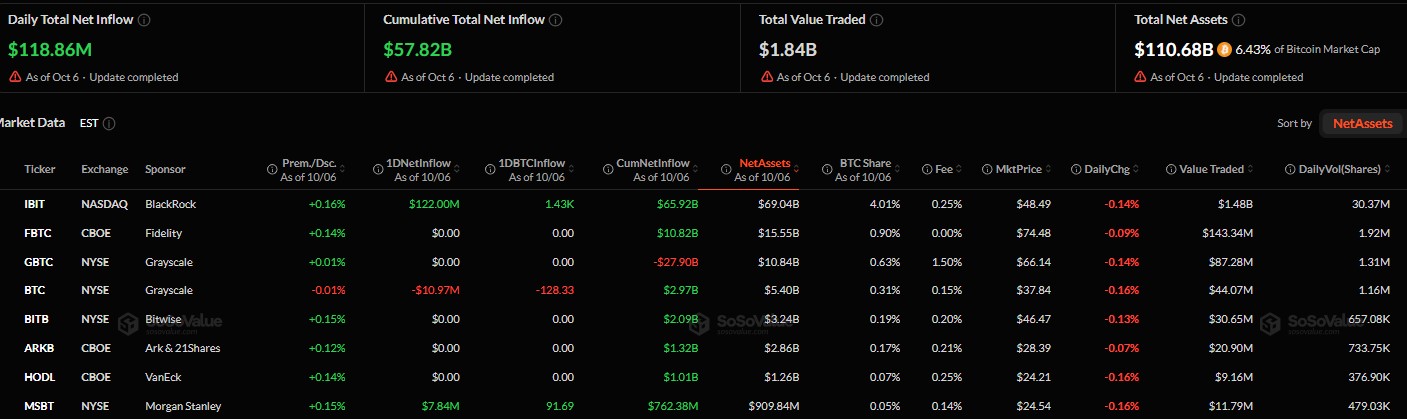Click info icon beside Prem./Dsc. column
1407x419 pixels.
tap(272, 170)
